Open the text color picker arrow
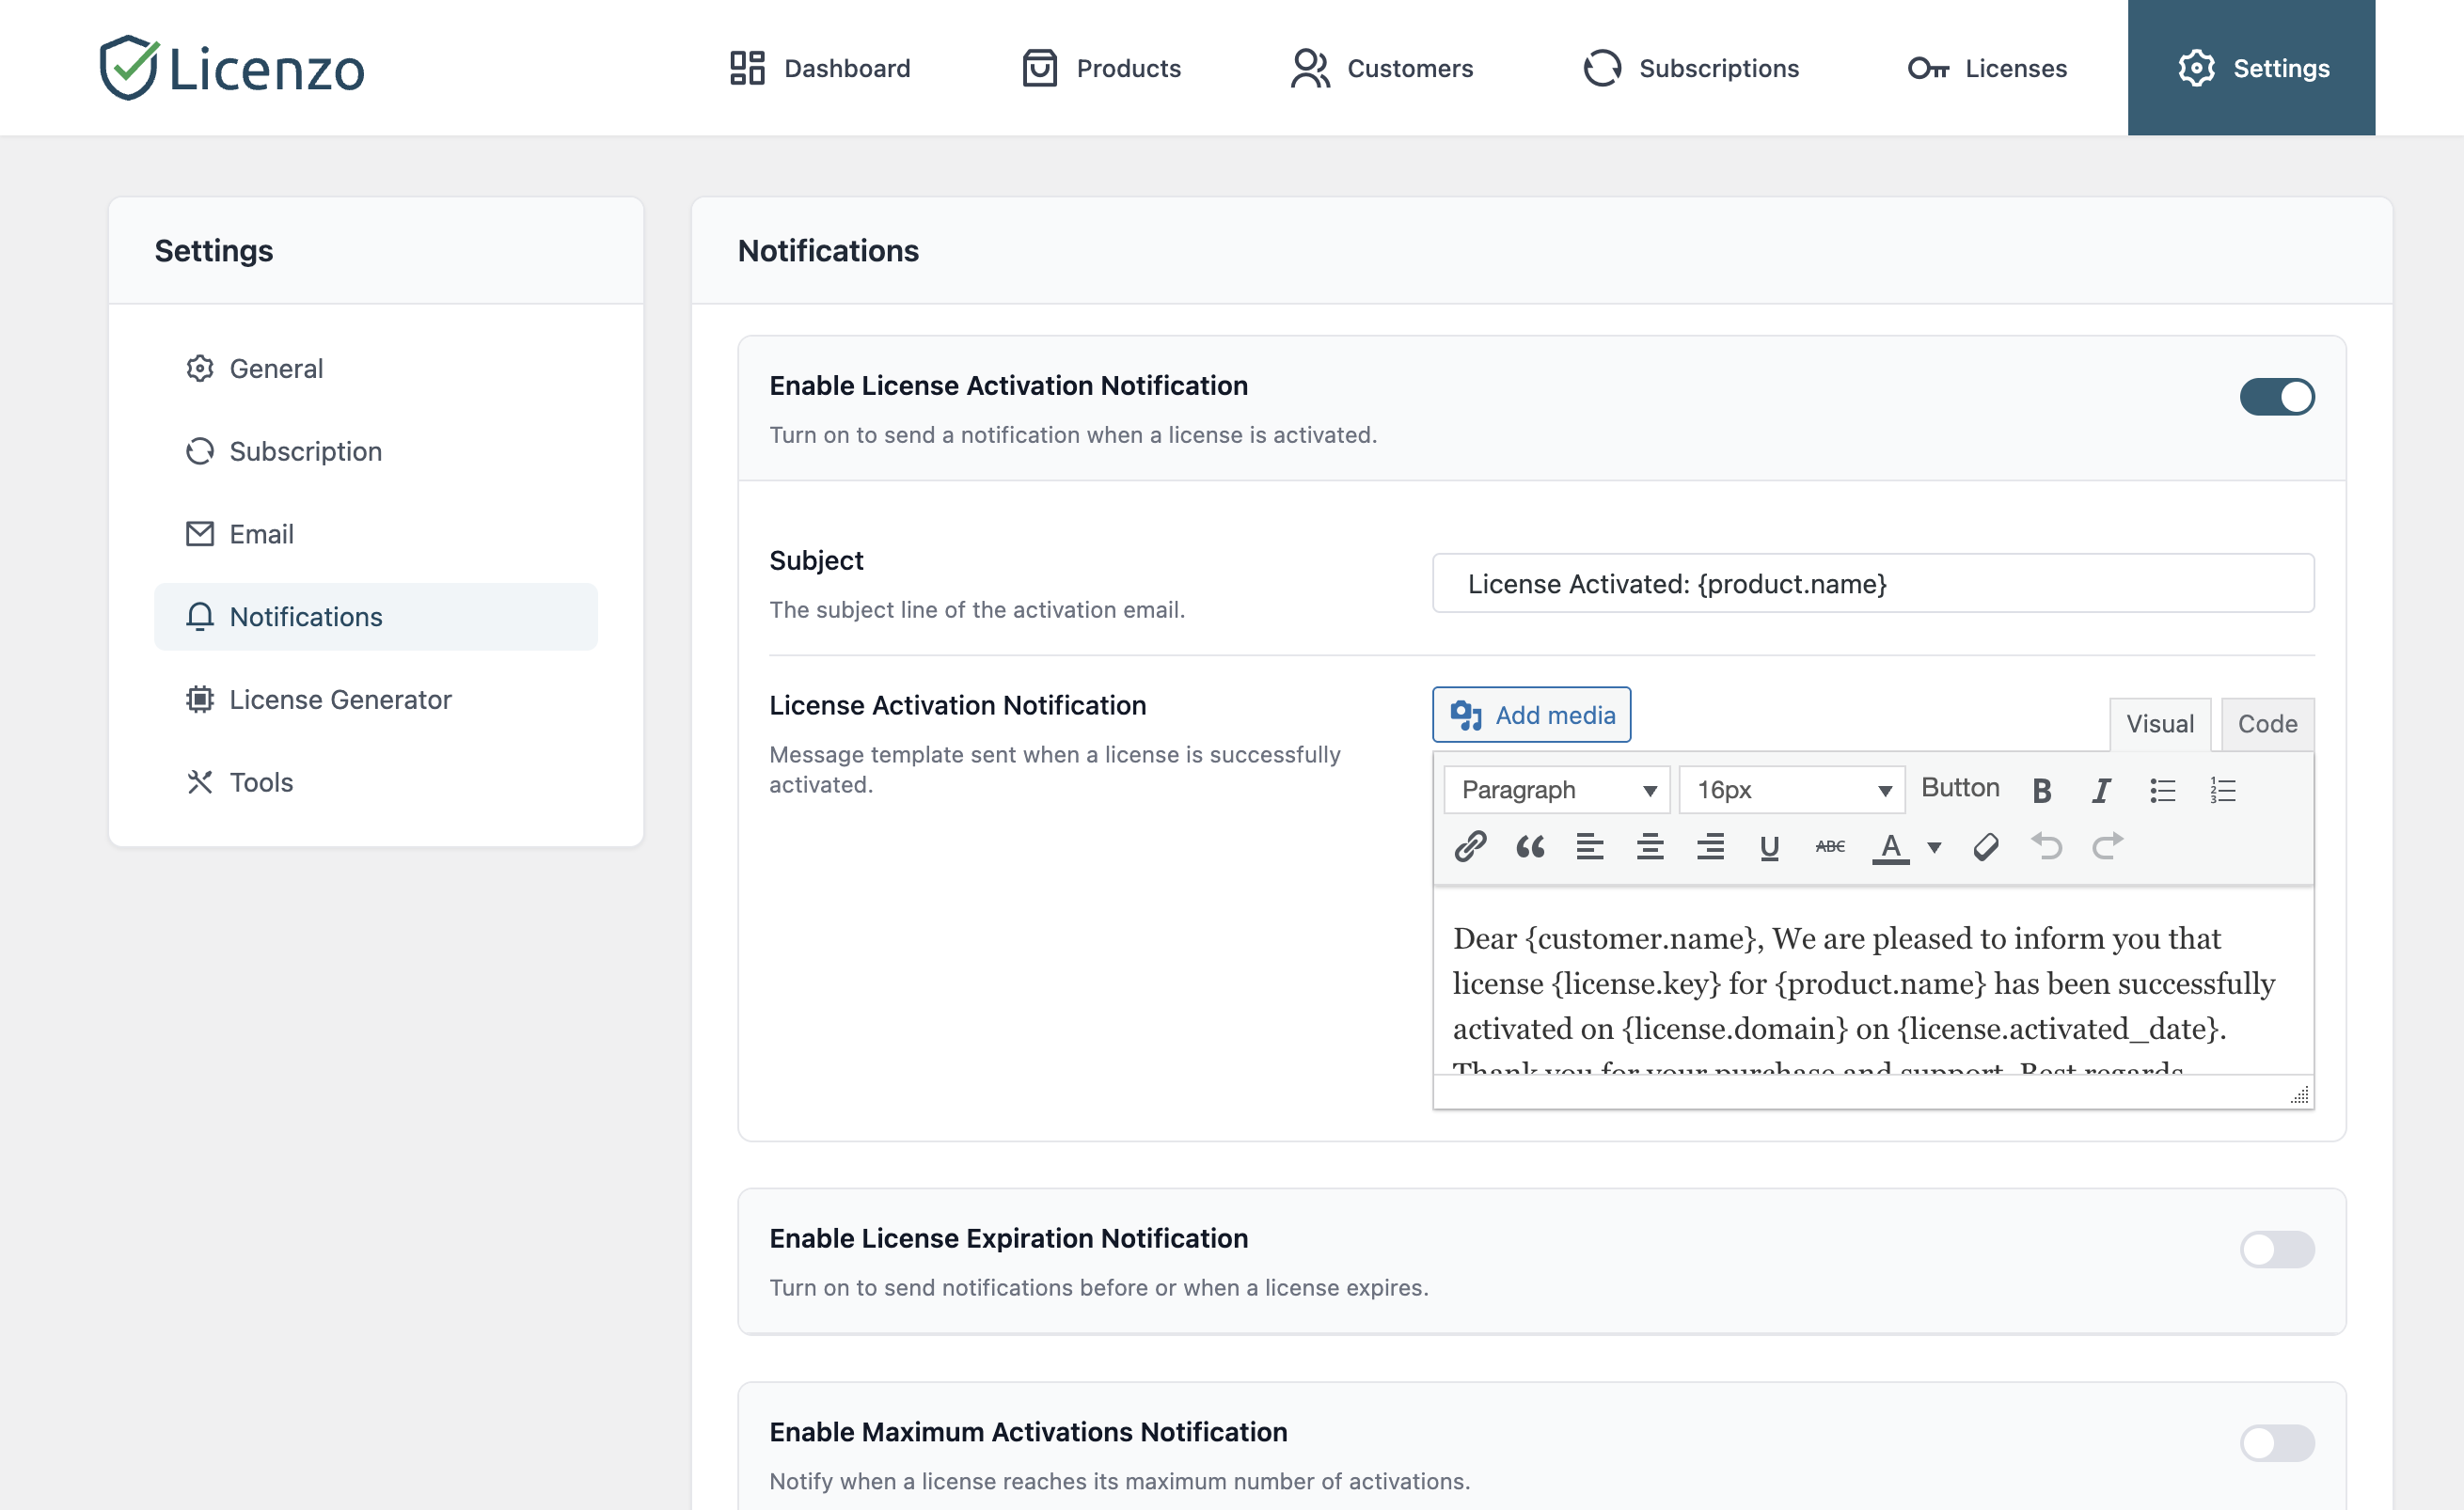The width and height of the screenshot is (2464, 1510). [1934, 847]
